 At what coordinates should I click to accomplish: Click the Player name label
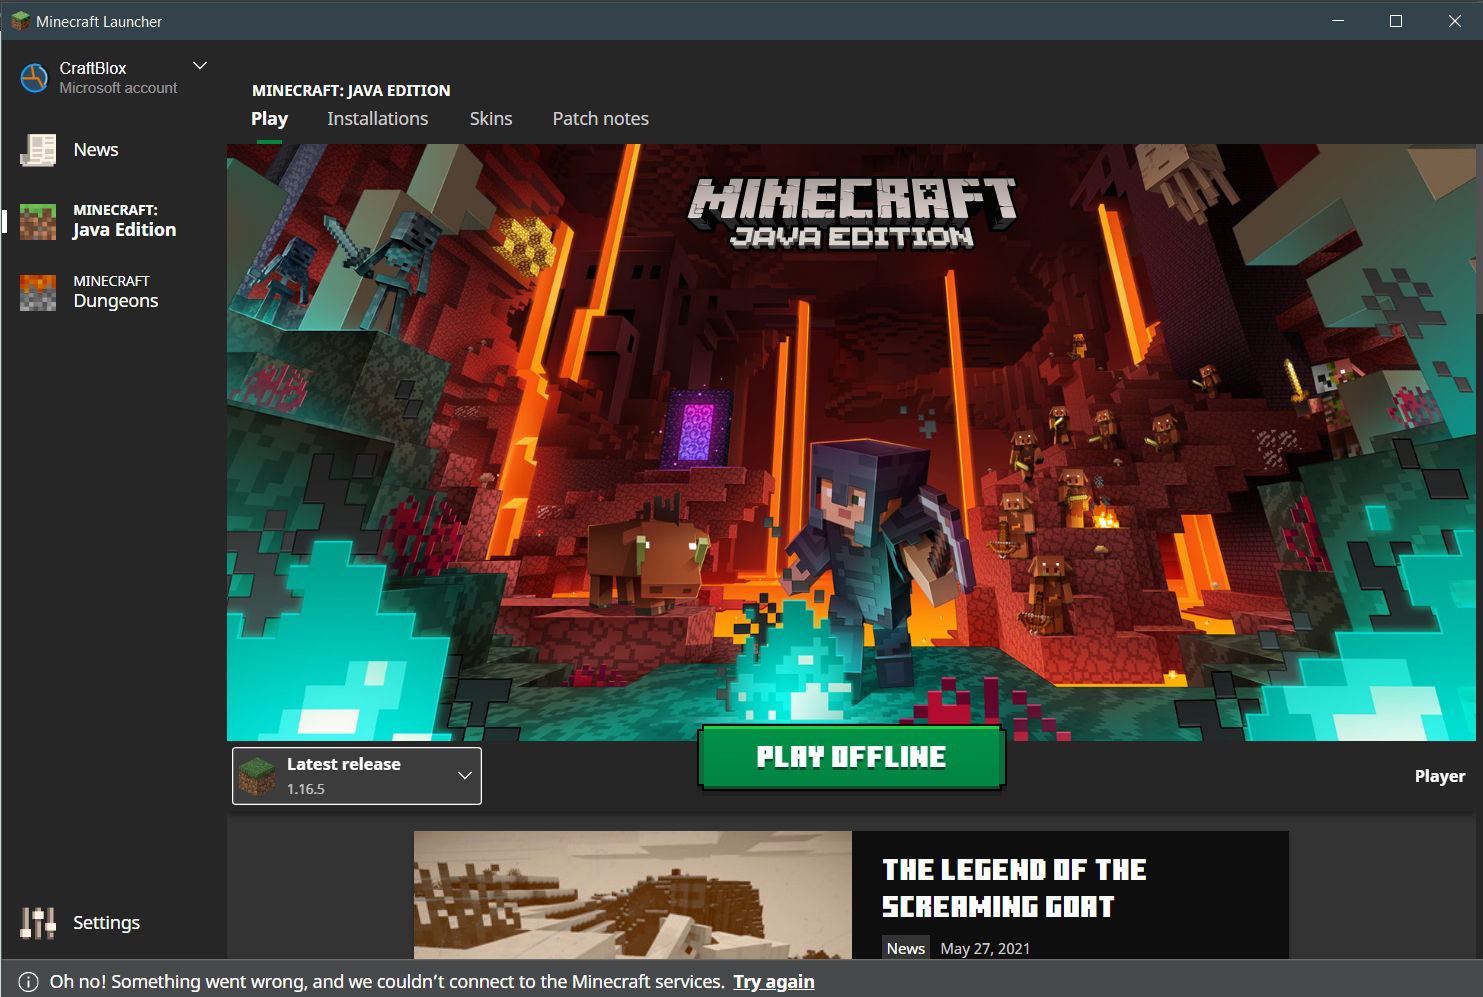(x=1440, y=776)
